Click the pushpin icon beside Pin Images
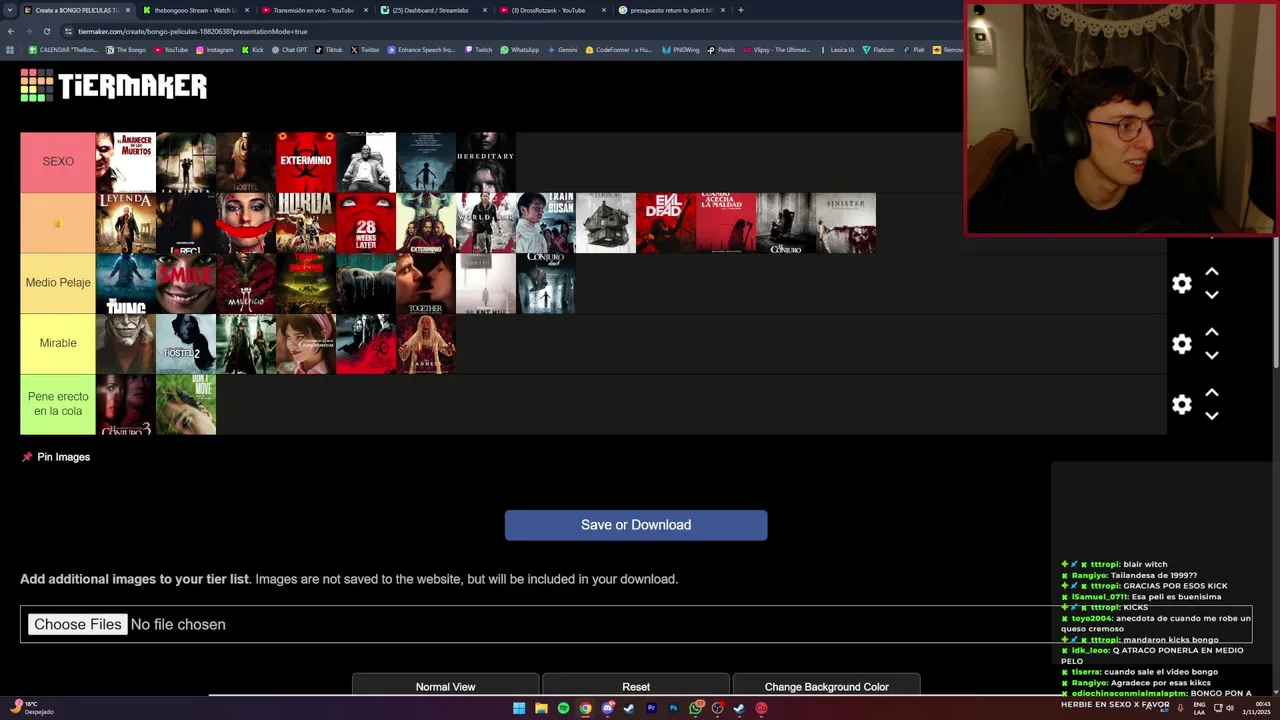 point(27,457)
